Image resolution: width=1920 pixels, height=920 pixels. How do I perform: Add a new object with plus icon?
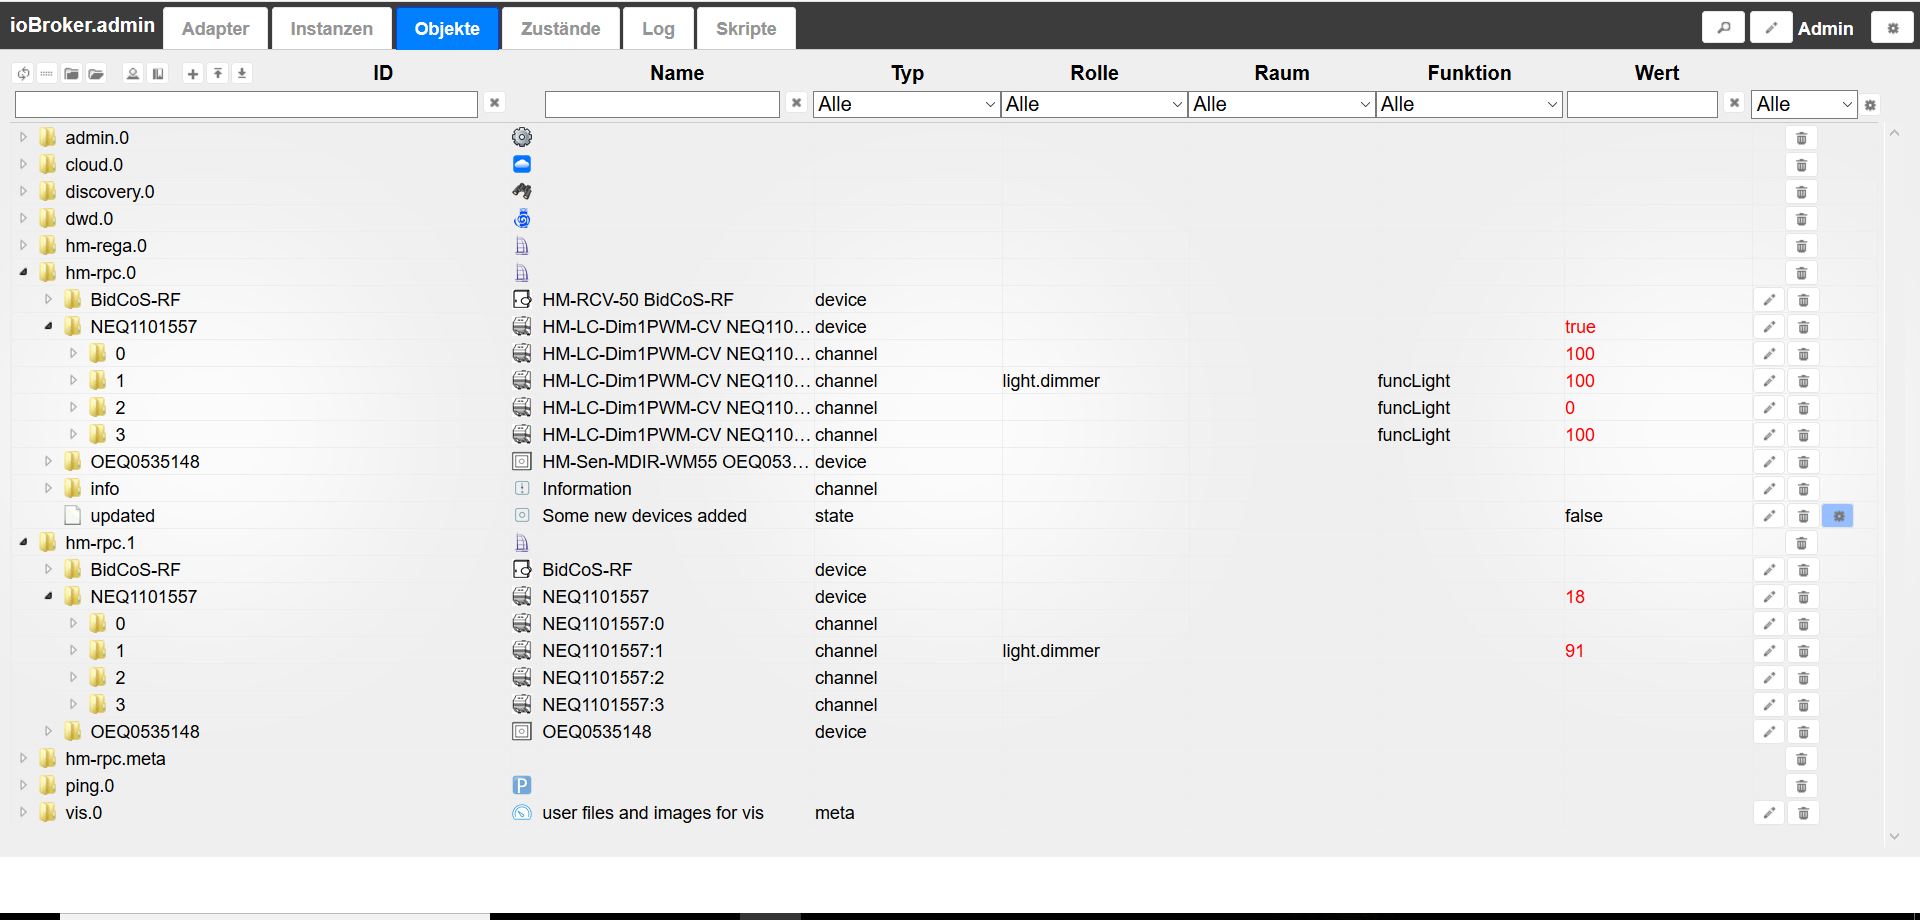pos(193,73)
